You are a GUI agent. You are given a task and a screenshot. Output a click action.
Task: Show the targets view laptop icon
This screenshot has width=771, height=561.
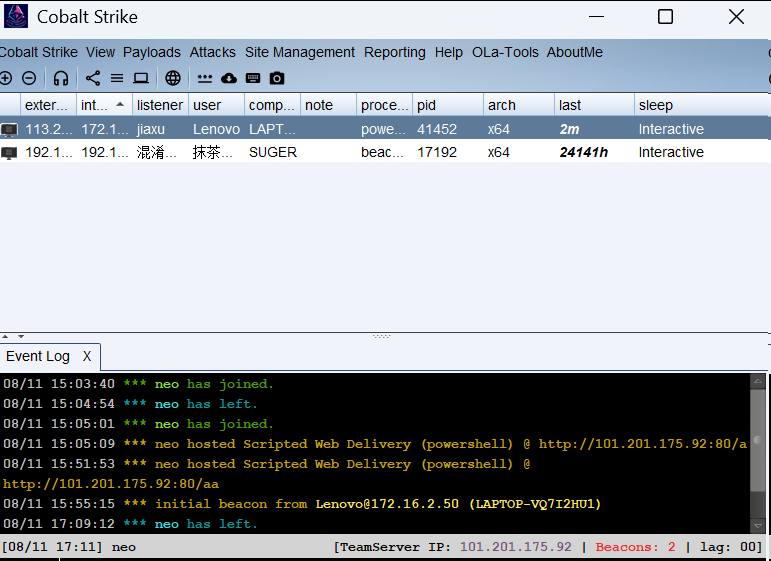pos(141,78)
